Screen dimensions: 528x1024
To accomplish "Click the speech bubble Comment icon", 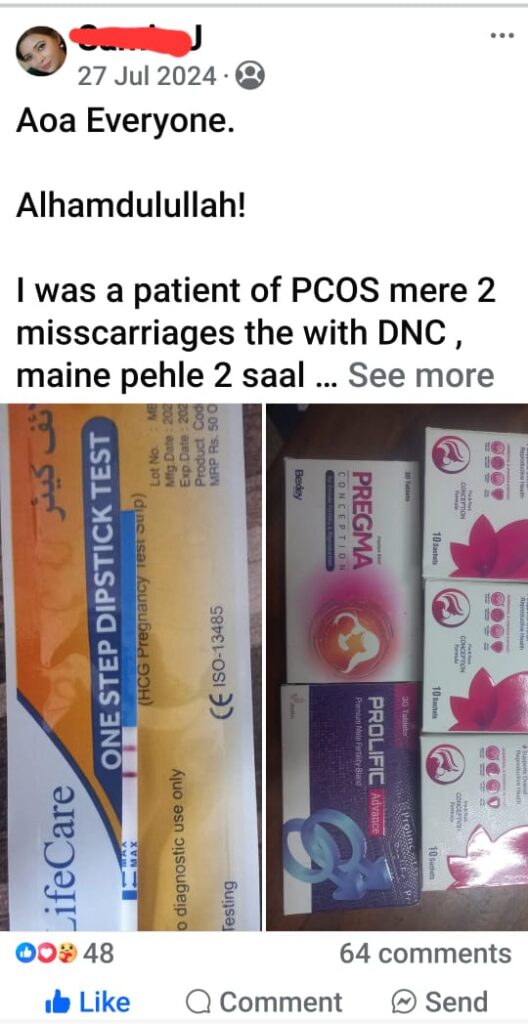I will pos(198,1002).
